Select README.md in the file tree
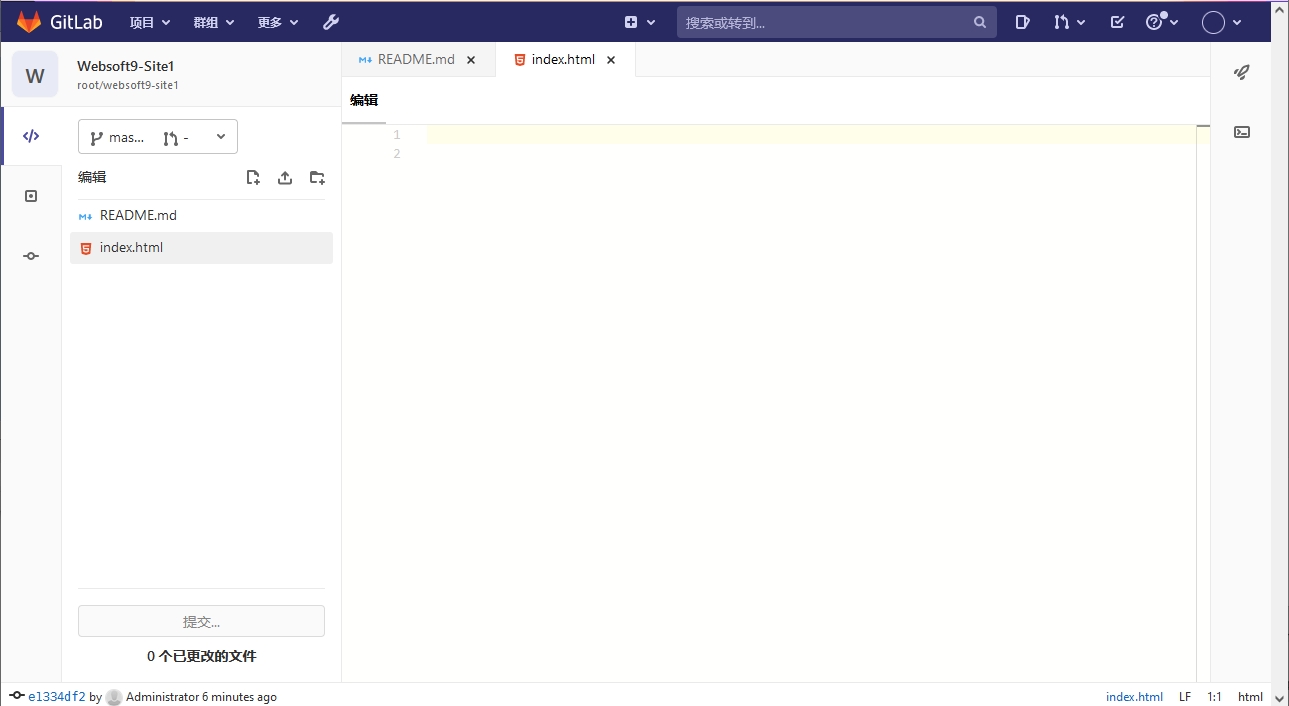 click(138, 215)
